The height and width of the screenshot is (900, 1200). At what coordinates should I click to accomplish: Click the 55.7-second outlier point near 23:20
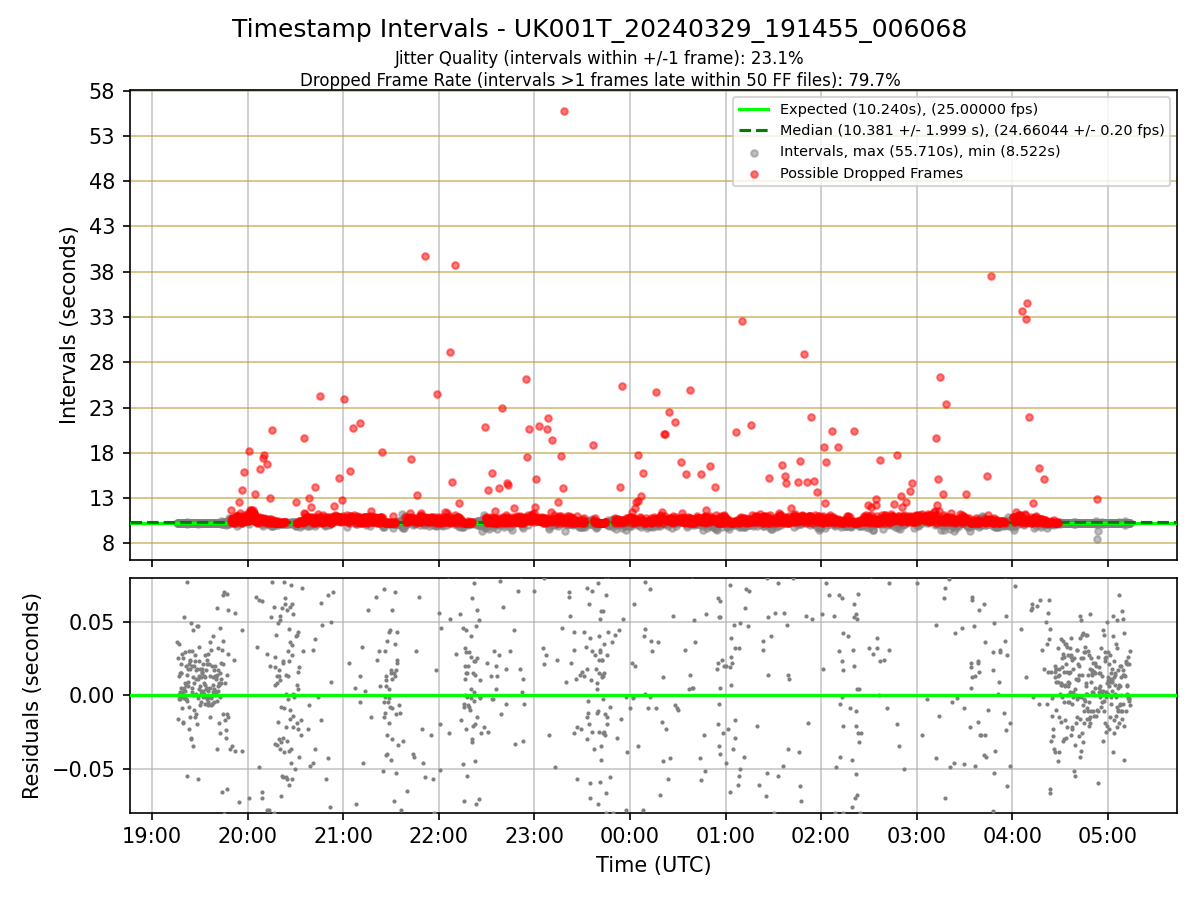564,111
